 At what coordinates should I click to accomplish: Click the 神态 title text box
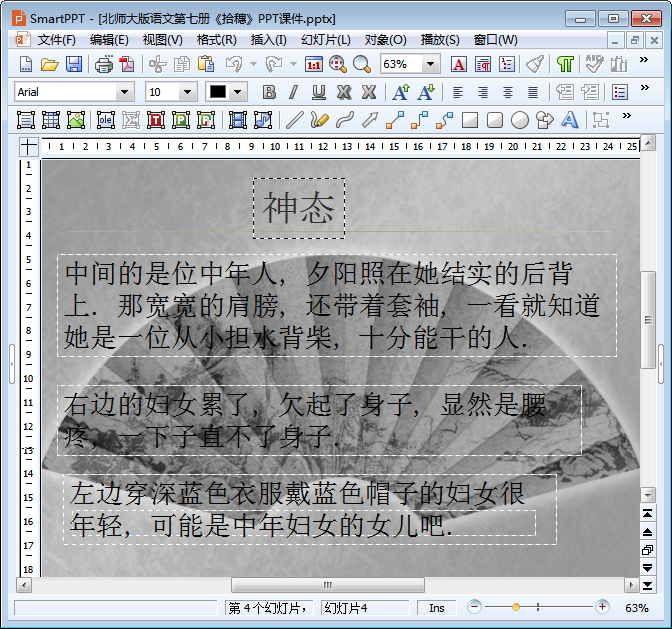click(x=299, y=208)
